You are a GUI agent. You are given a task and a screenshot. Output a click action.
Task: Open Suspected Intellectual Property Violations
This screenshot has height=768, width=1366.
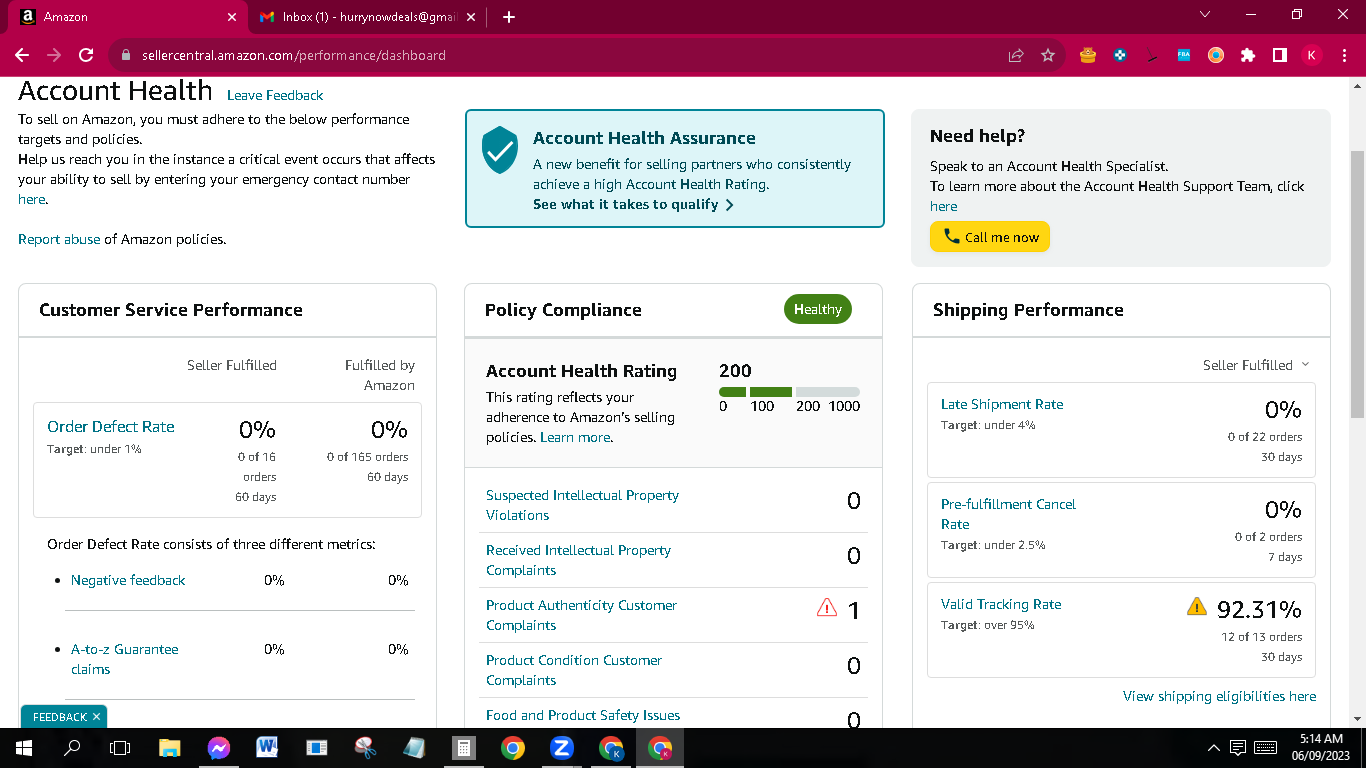coord(582,505)
